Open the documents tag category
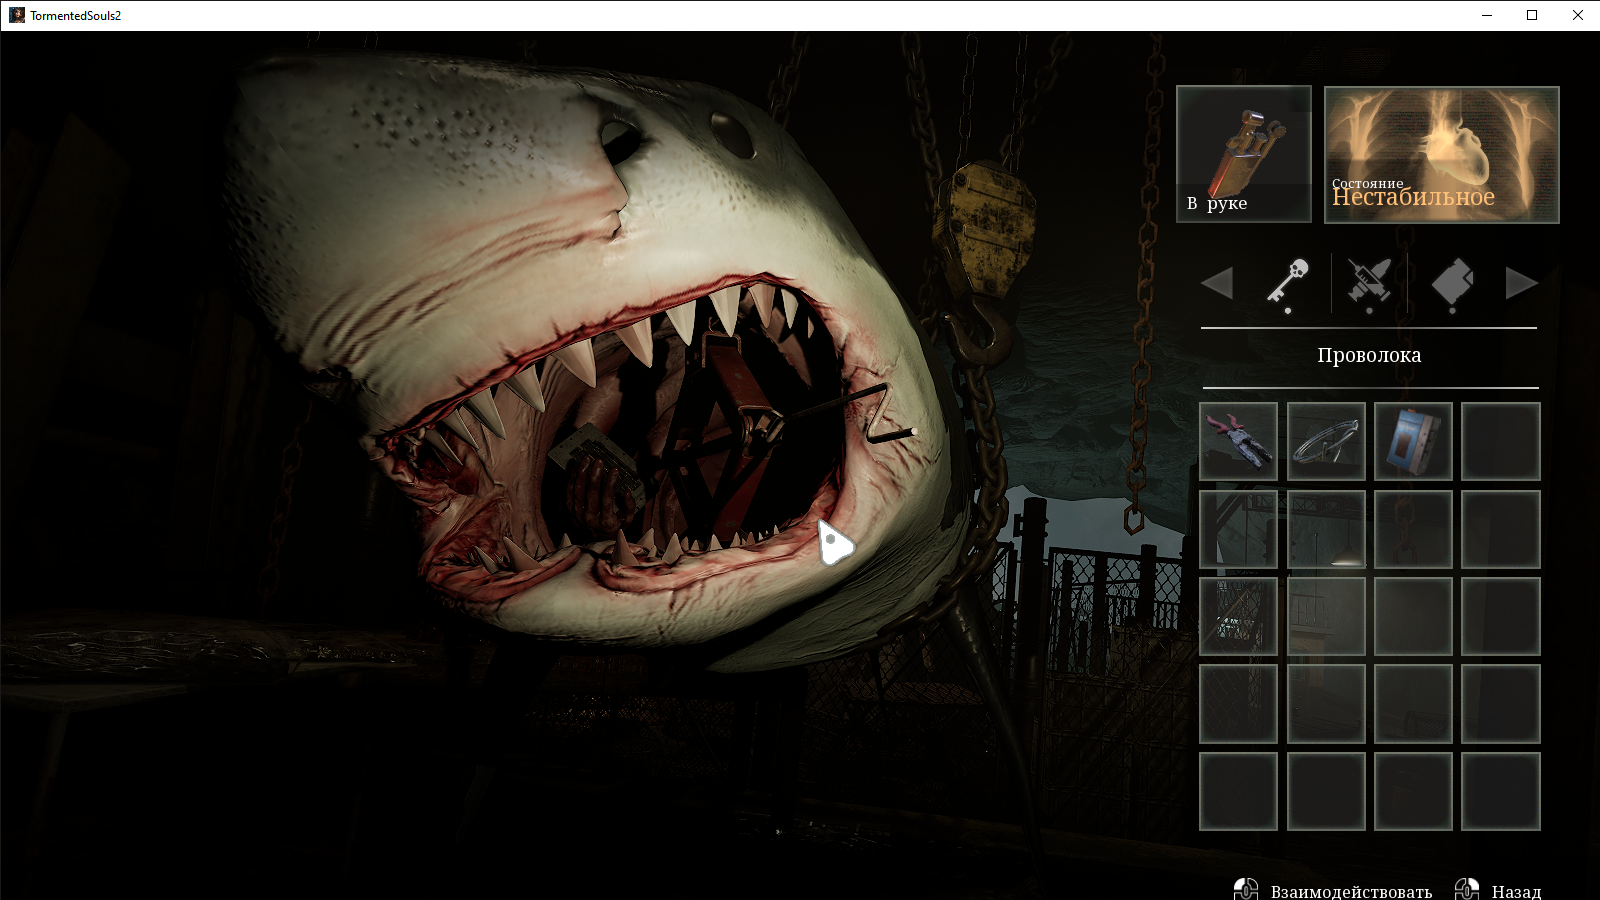 [x=1452, y=282]
